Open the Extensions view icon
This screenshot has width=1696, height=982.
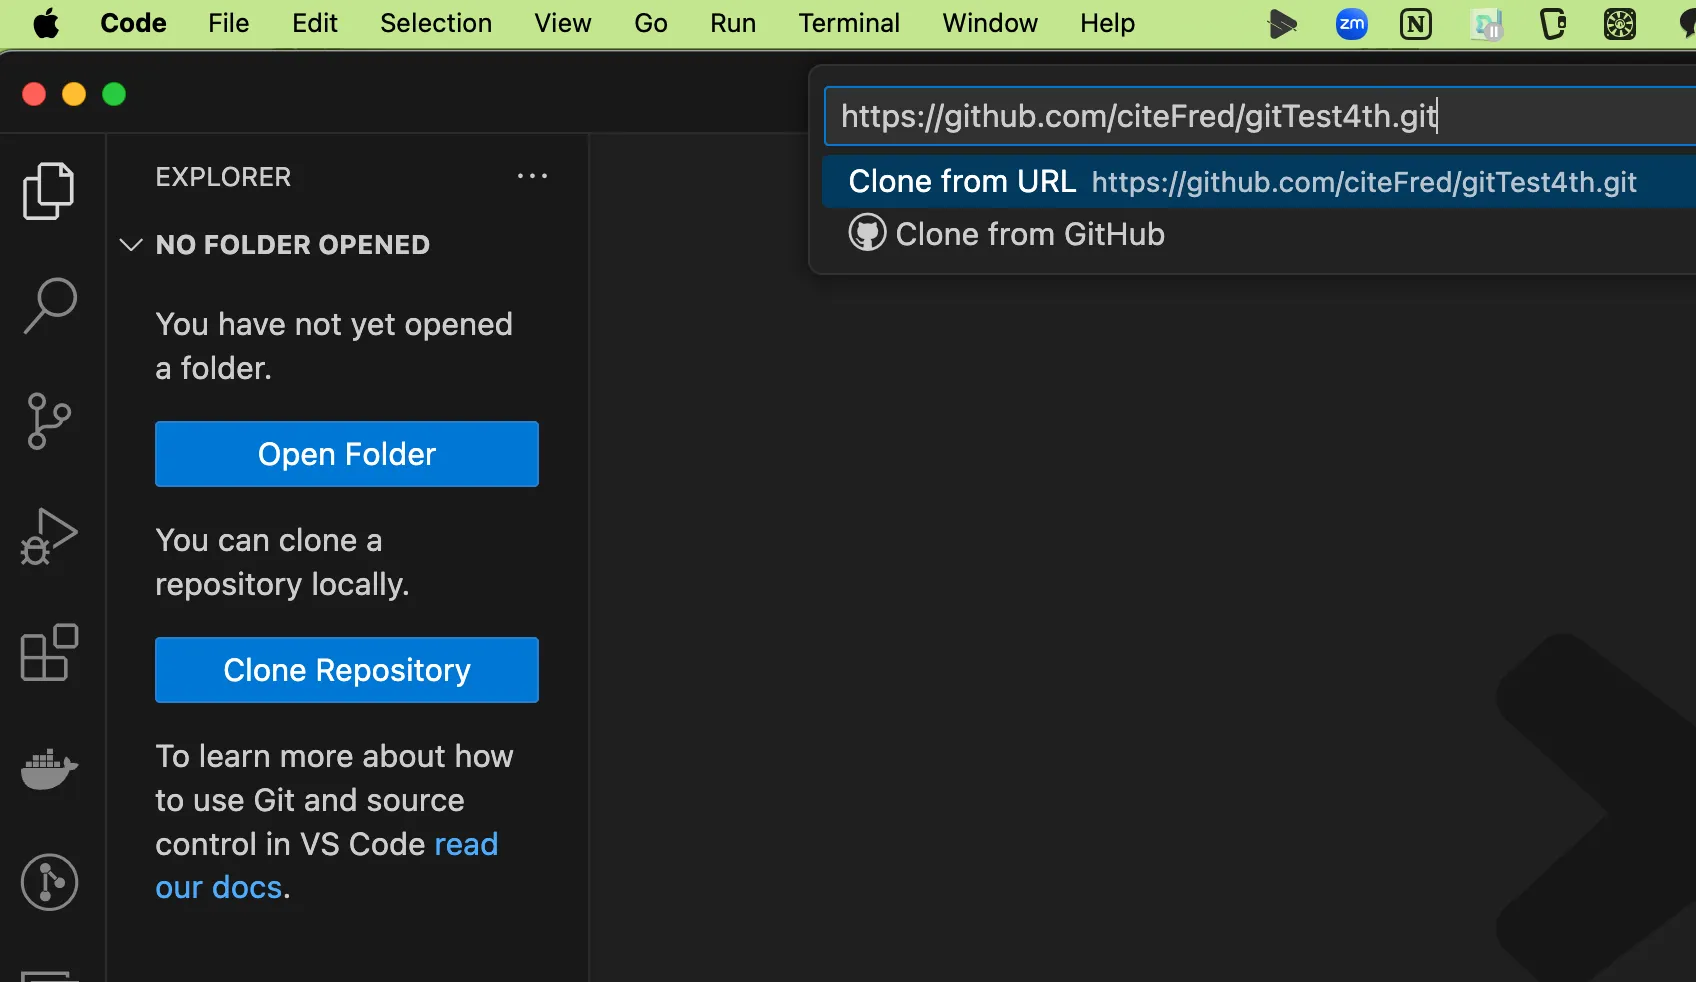48,653
